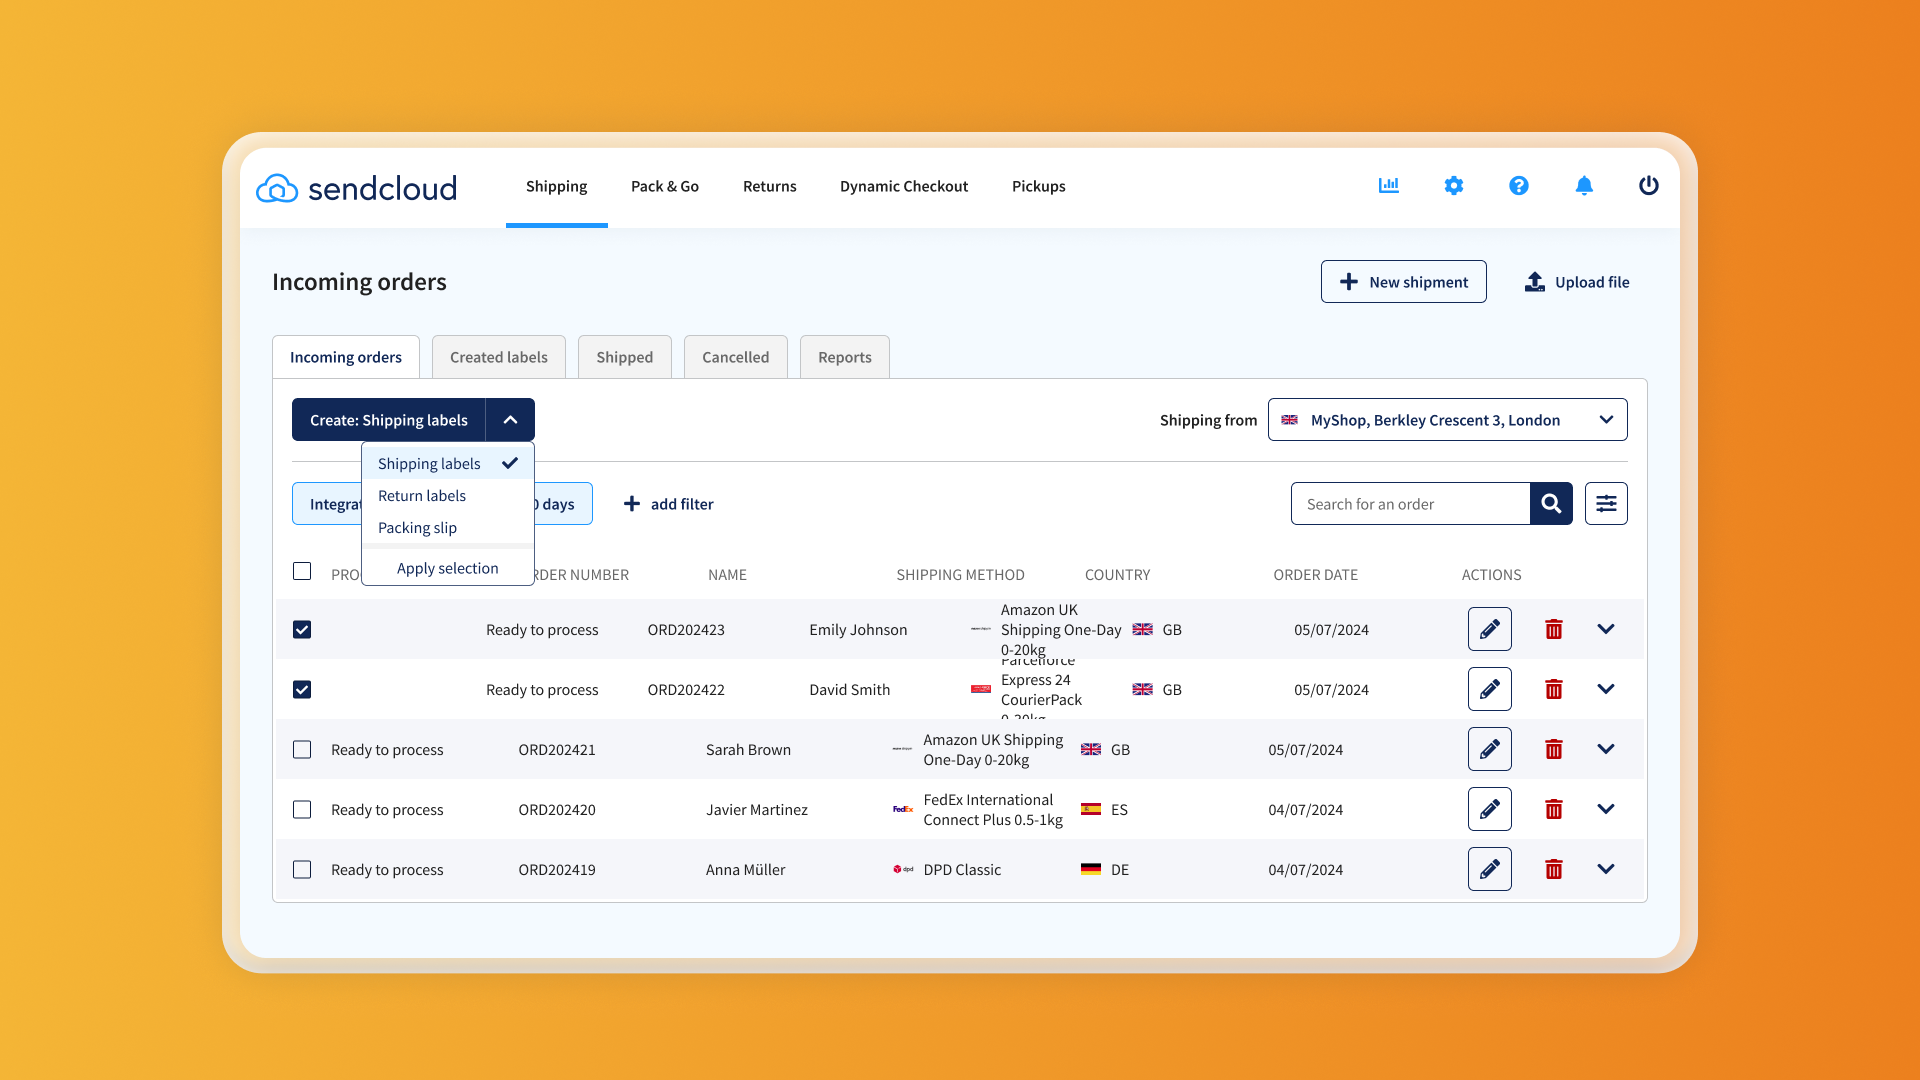This screenshot has height=1080, width=1920.
Task: Open the Pack & Go nav tab
Action: [x=665, y=186]
